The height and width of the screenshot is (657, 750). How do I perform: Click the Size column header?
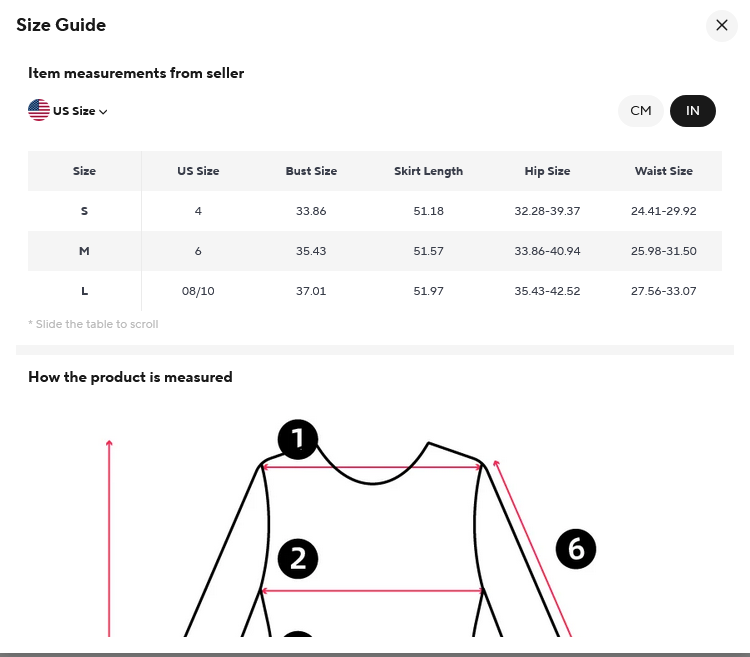(x=84, y=171)
